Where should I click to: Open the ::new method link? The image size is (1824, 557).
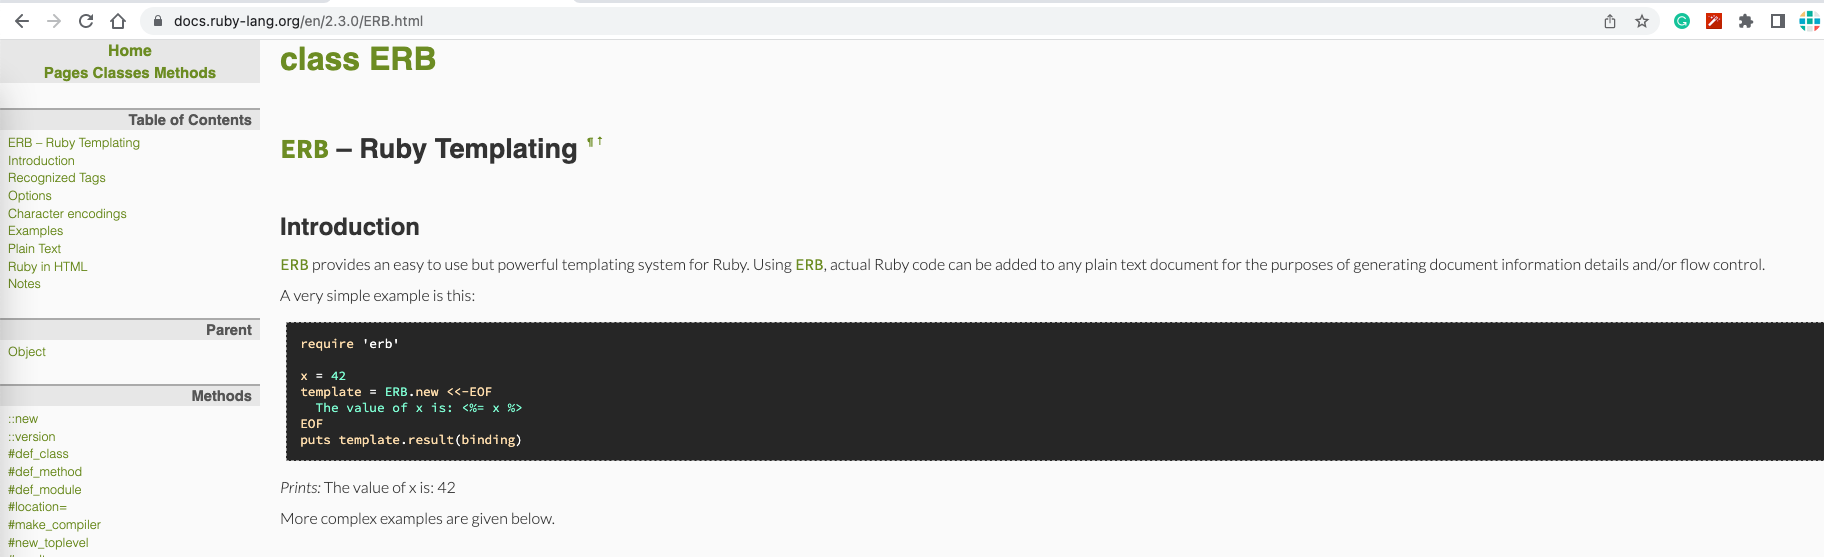pyautogui.click(x=23, y=419)
